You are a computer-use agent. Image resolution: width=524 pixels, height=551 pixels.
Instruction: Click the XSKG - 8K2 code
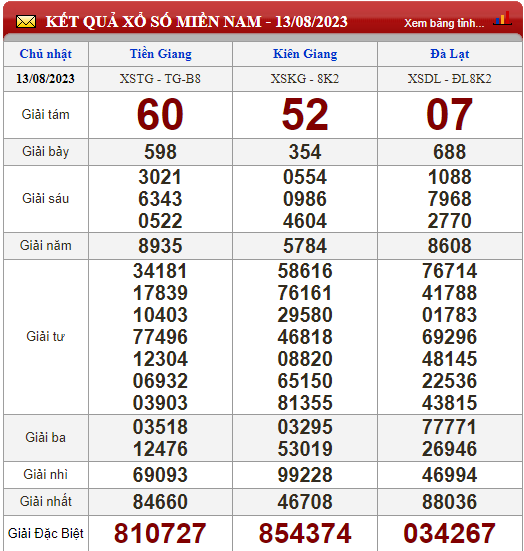pyautogui.click(x=305, y=79)
